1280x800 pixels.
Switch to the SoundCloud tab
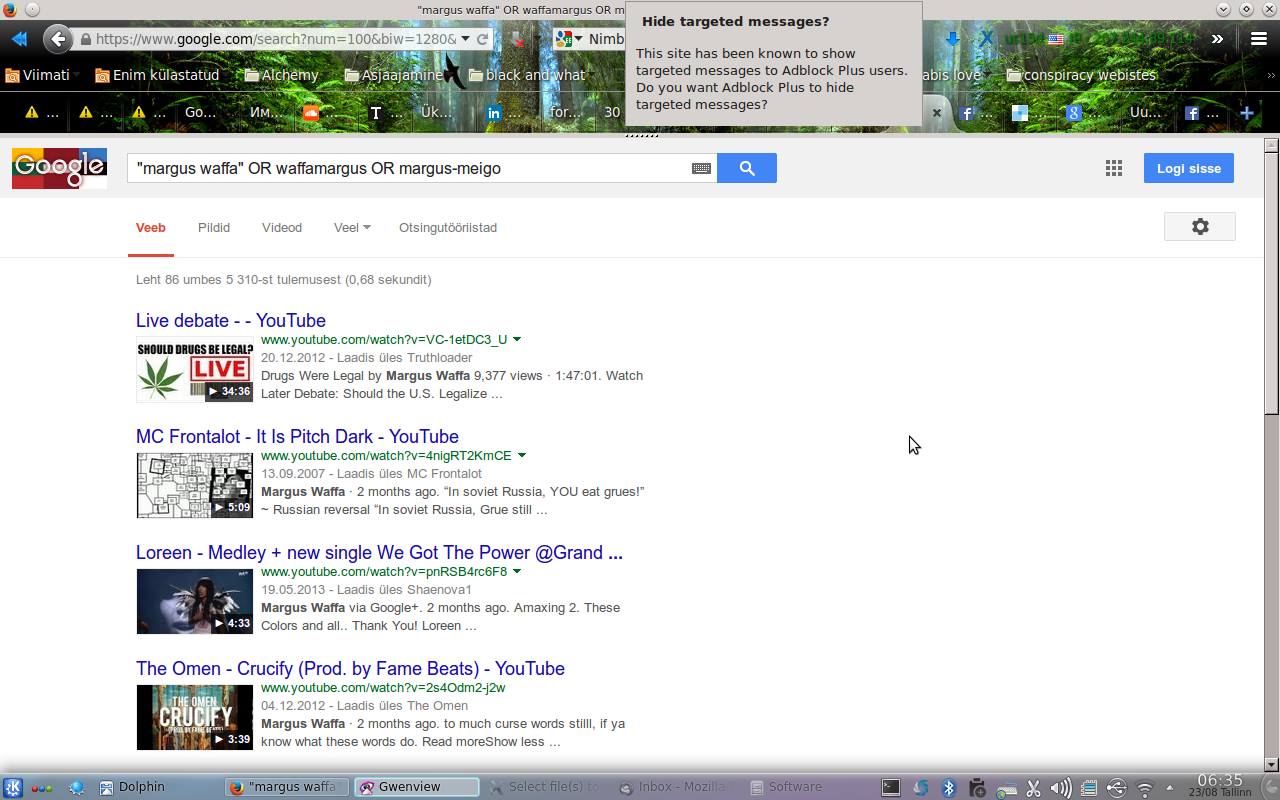click(320, 113)
